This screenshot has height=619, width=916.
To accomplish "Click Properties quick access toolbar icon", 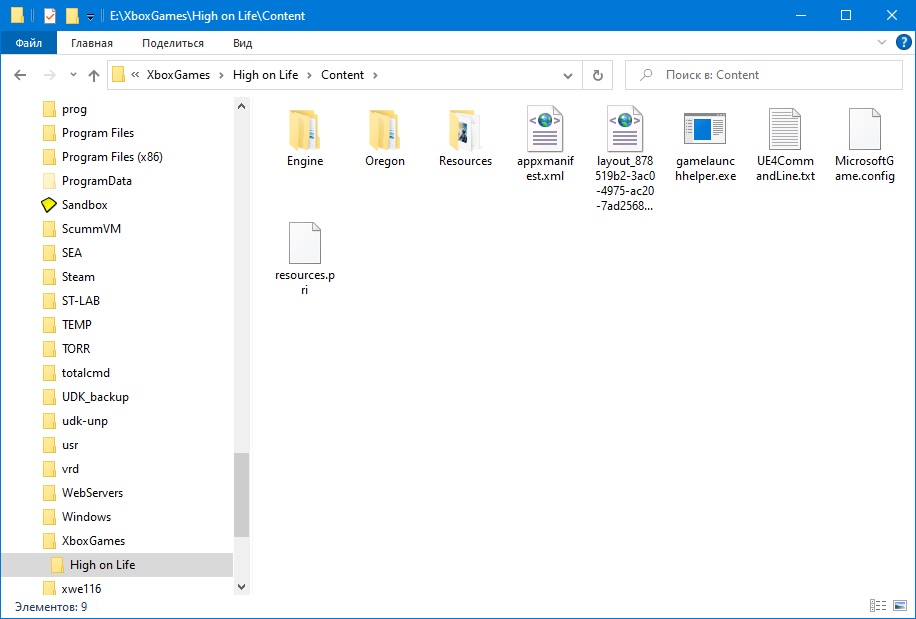I will [50, 16].
